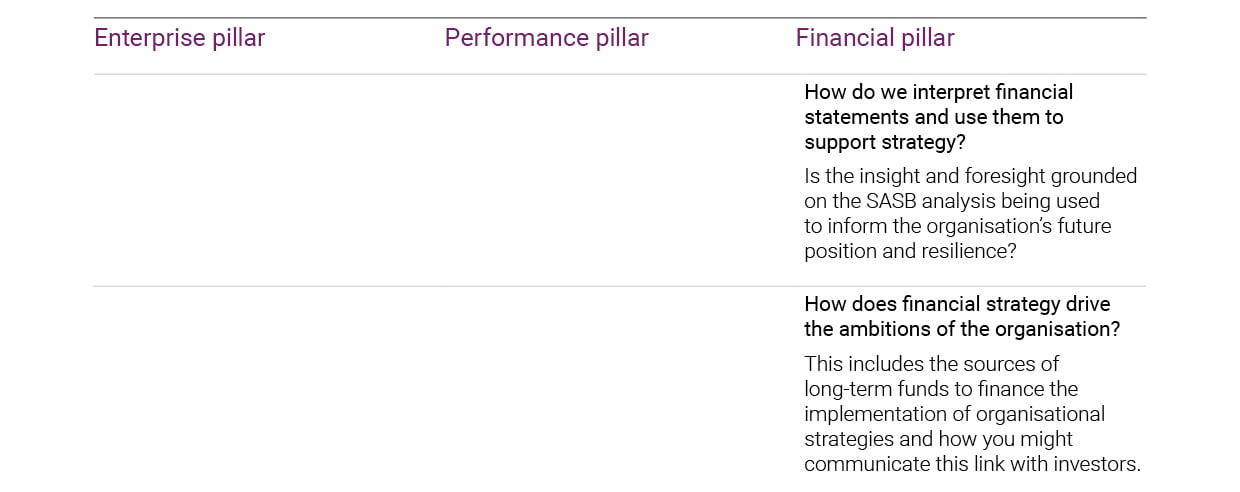
Task: Click the text line 'support strategy?'
Action: (884, 142)
